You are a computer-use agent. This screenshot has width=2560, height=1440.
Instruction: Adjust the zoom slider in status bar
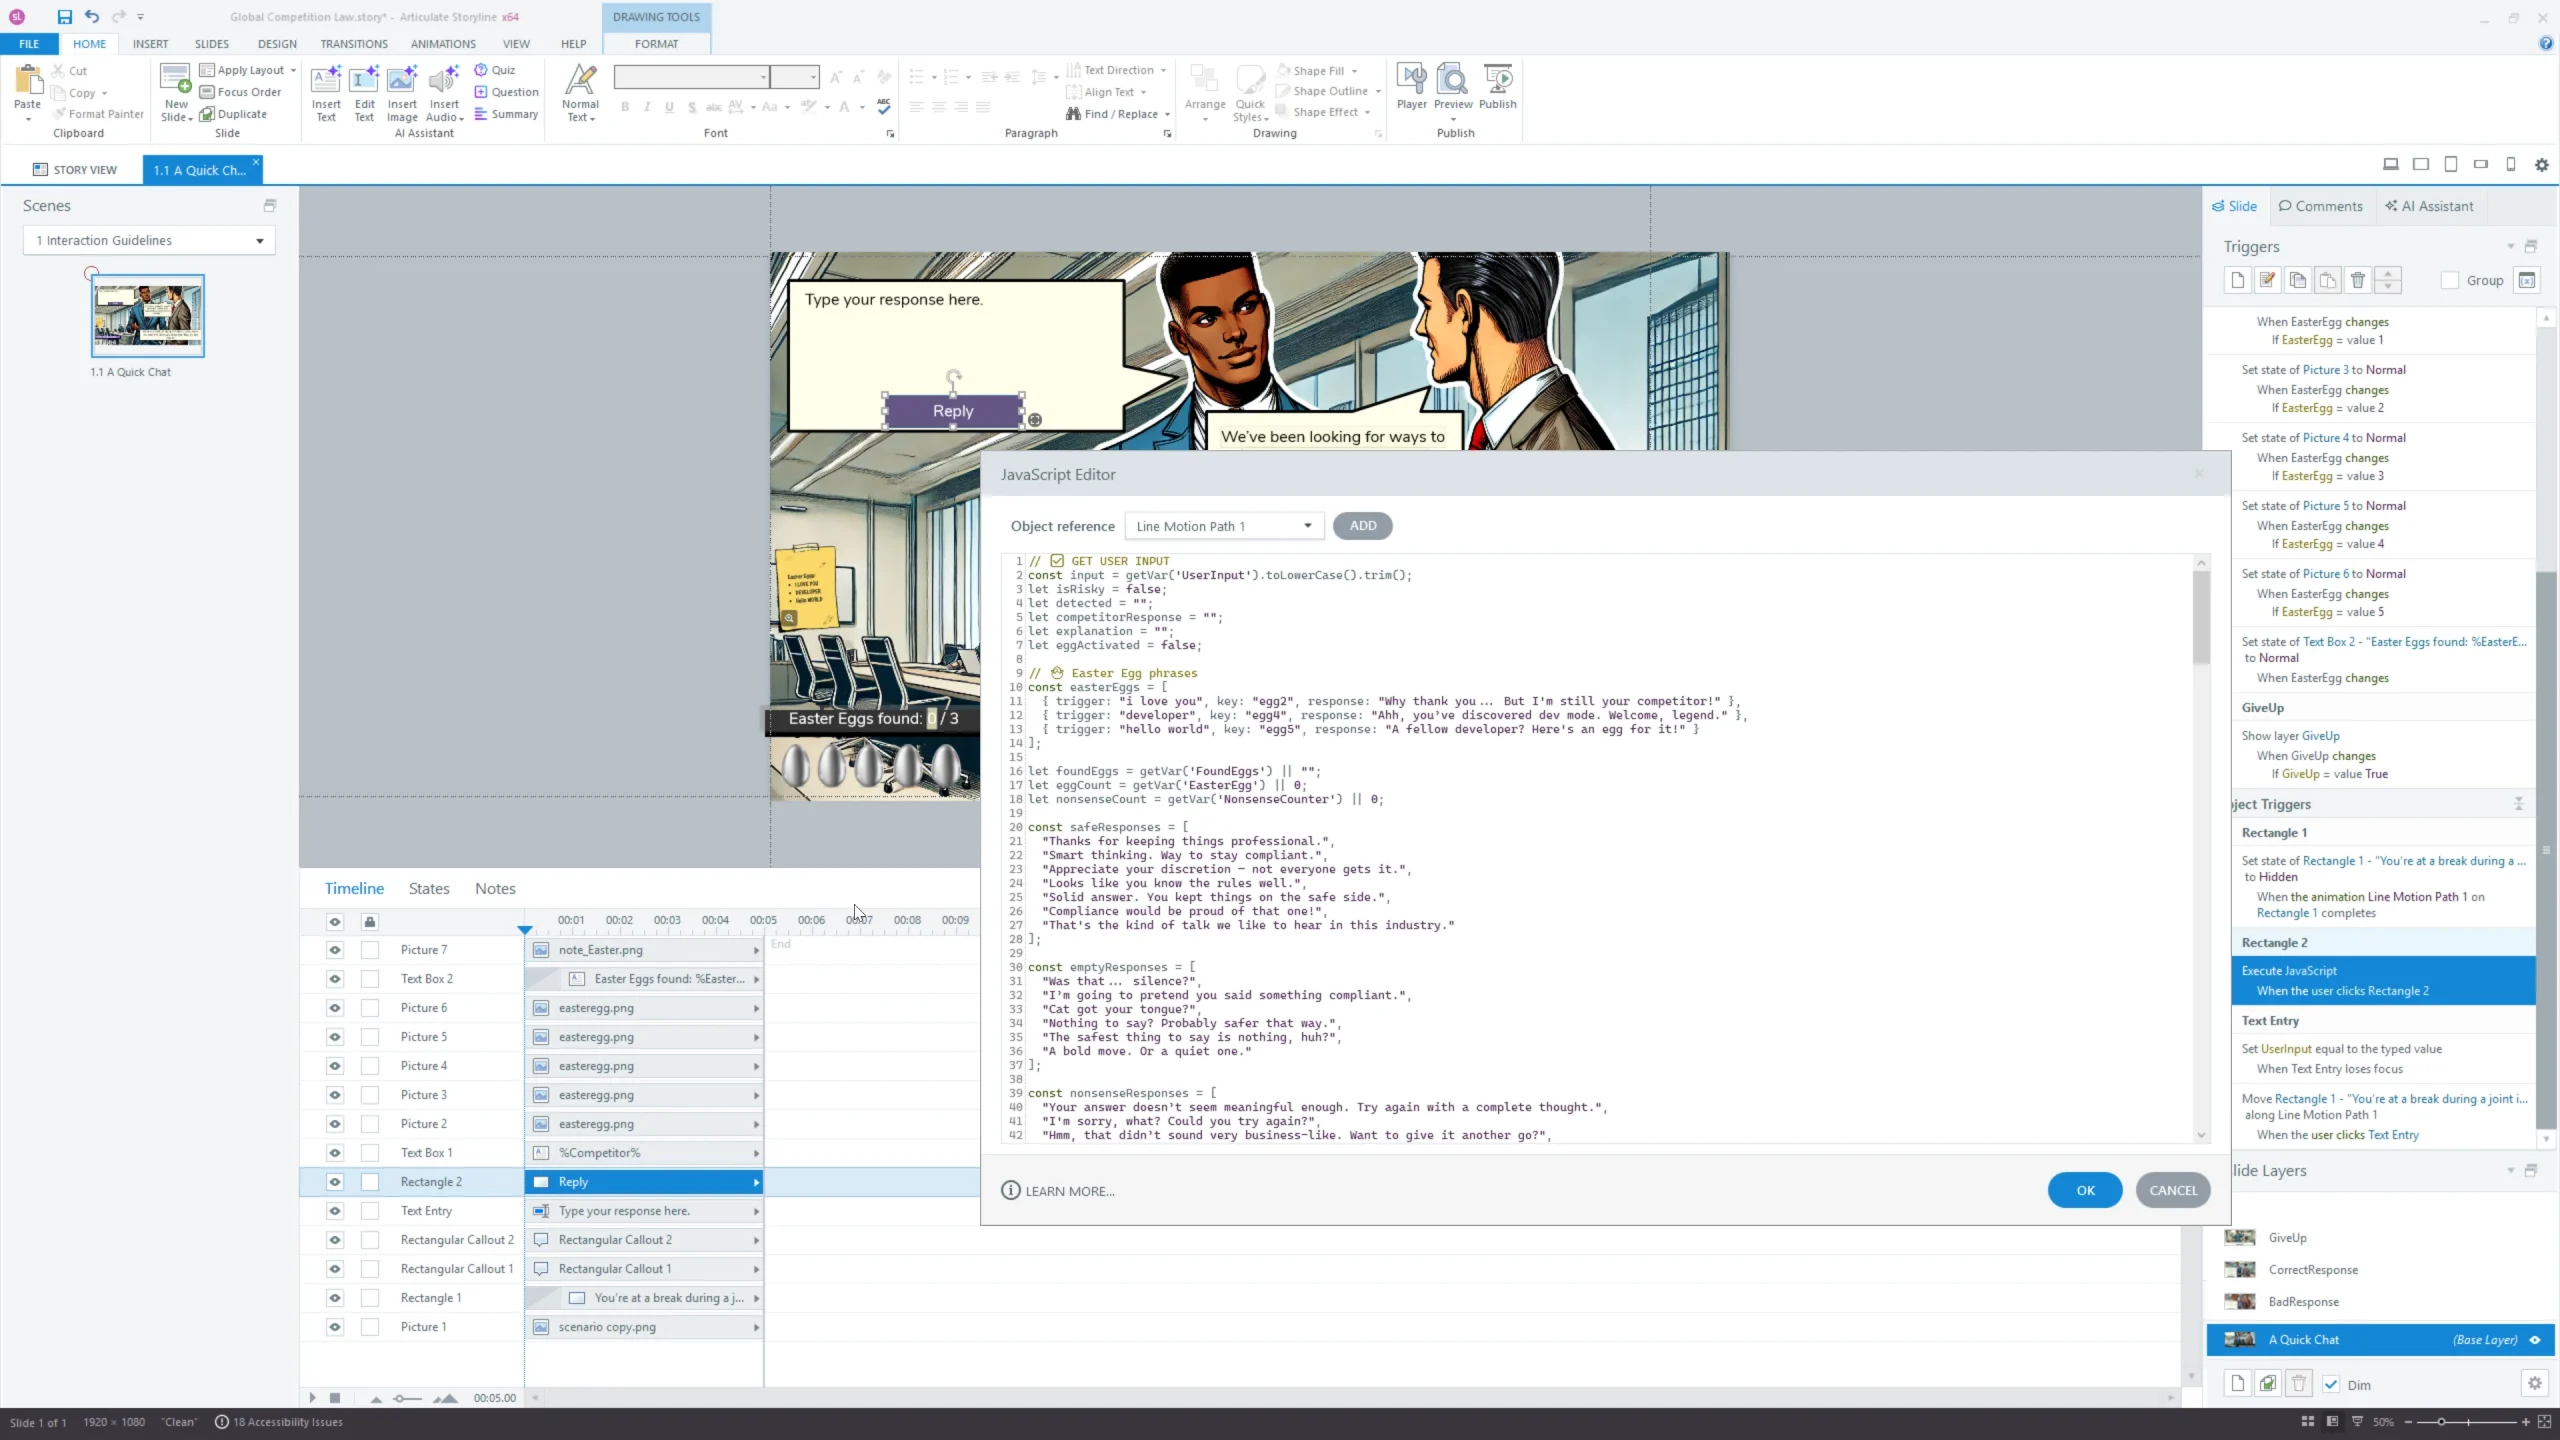tap(2441, 1422)
